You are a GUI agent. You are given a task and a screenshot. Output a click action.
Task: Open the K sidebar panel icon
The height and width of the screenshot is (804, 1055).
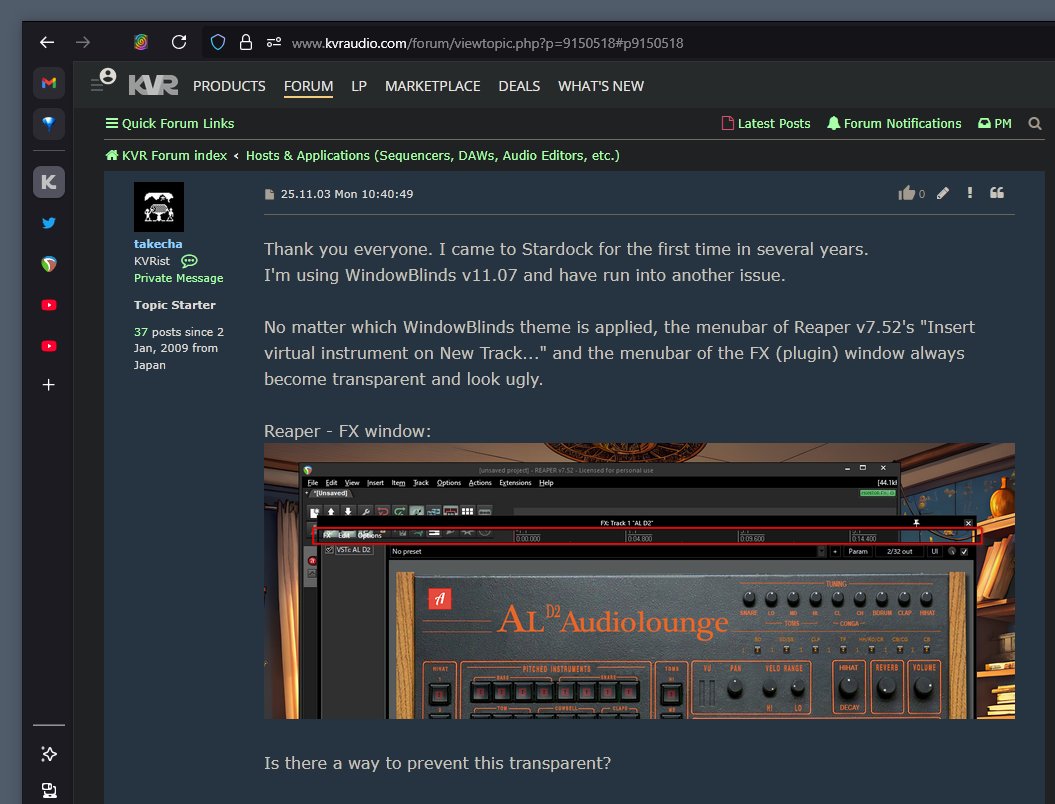pyautogui.click(x=48, y=182)
